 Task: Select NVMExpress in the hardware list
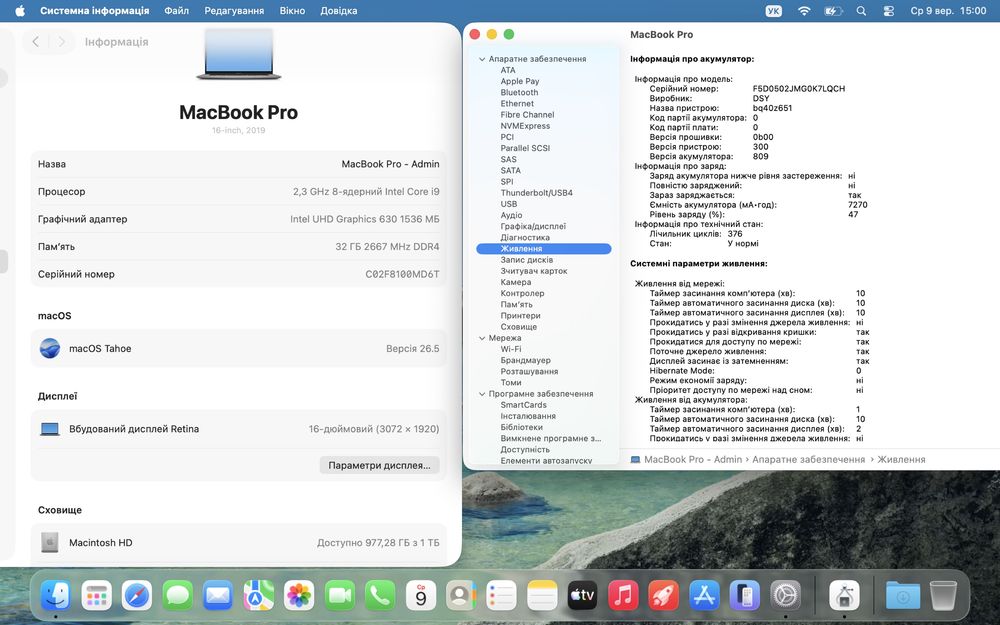pos(525,126)
